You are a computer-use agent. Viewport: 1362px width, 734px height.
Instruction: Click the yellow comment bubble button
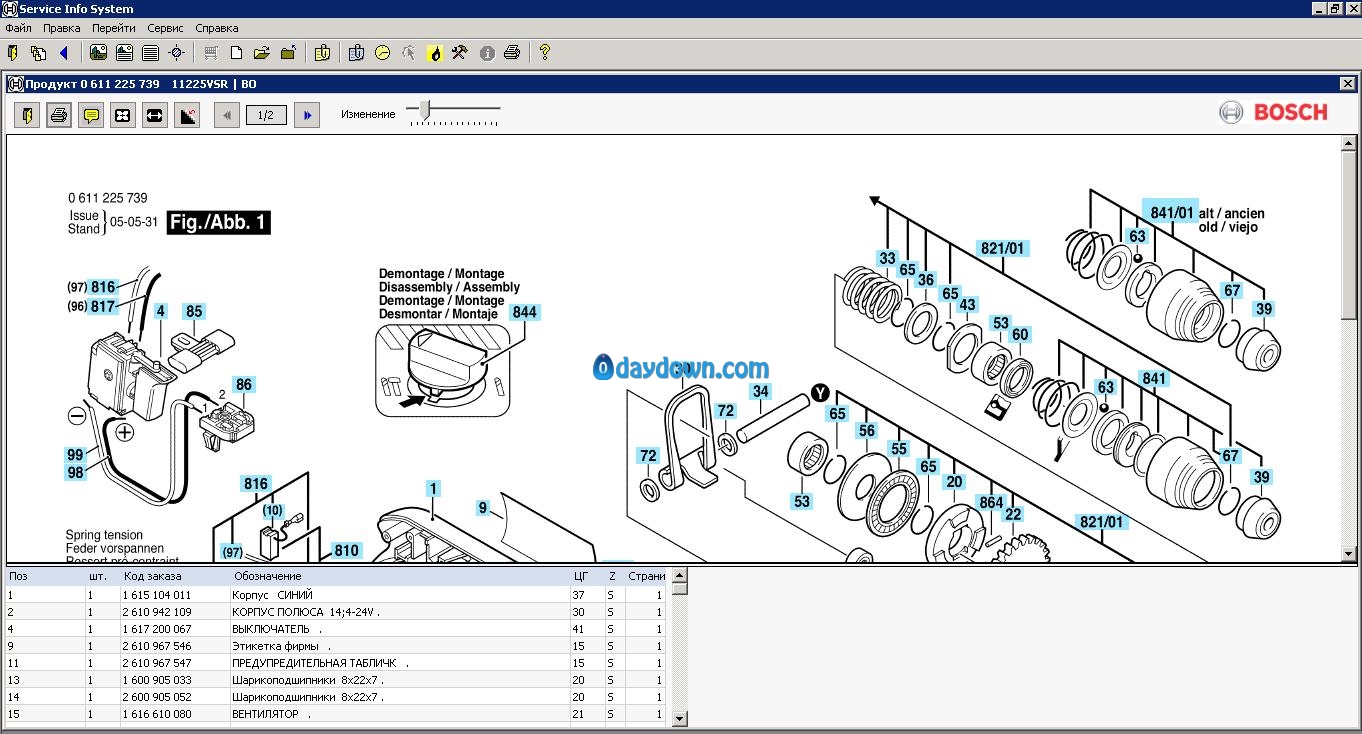click(x=91, y=116)
